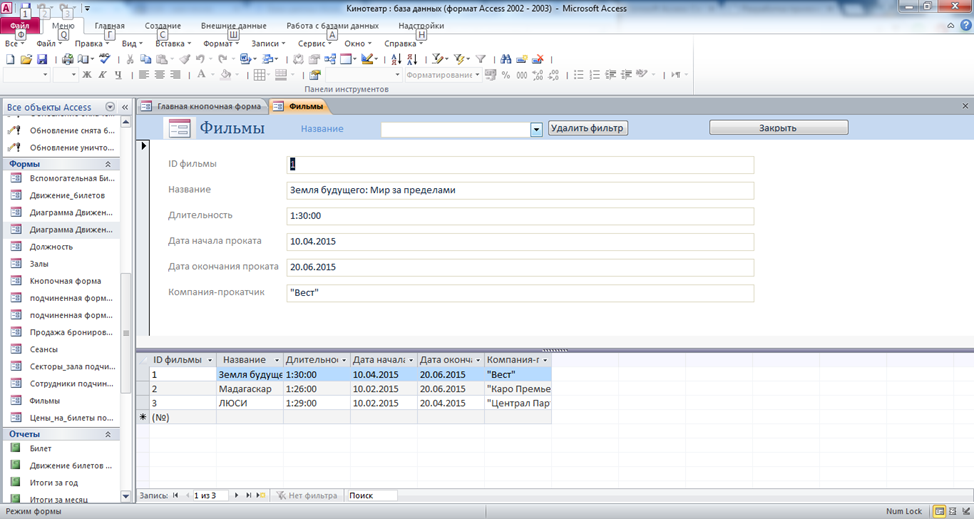The image size is (974, 519).
Task: Click the Find binoculars icon
Action: click(x=506, y=59)
